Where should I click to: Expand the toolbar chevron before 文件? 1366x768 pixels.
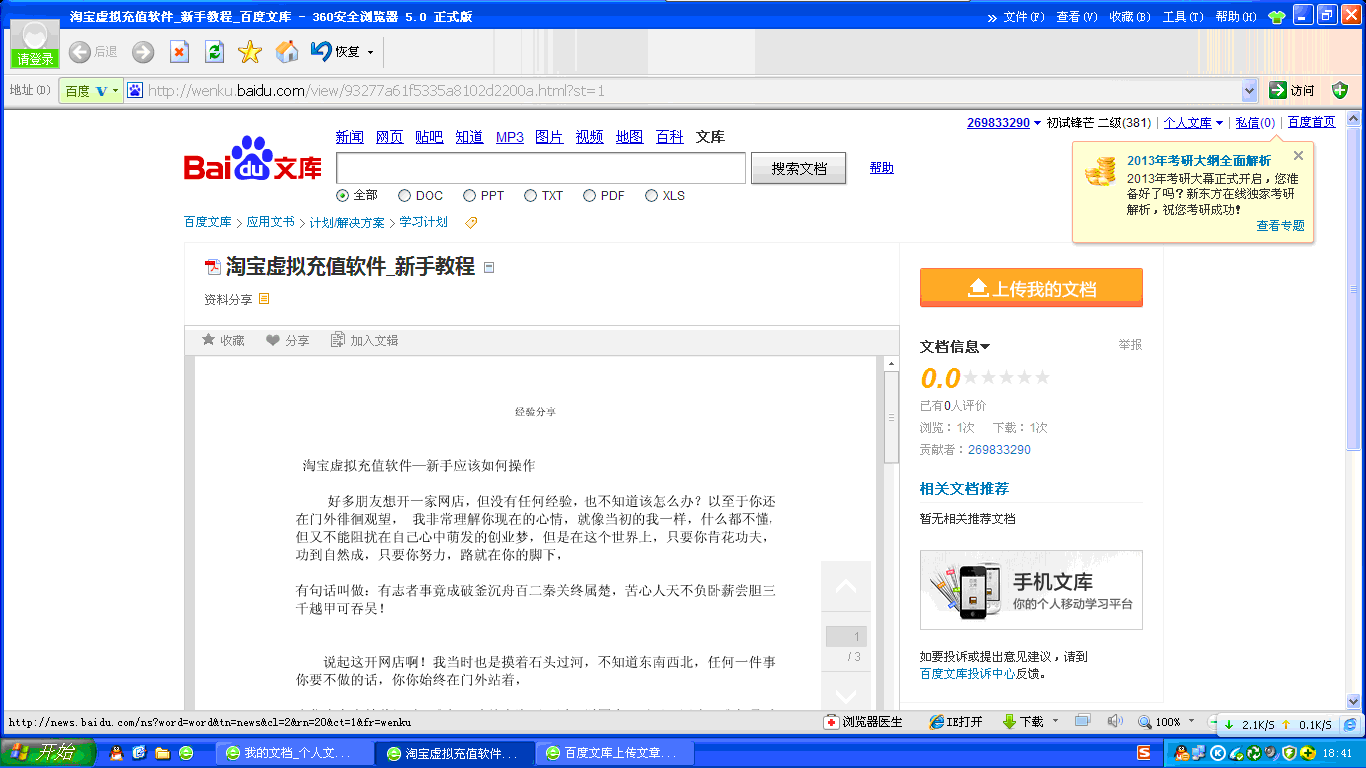pyautogui.click(x=992, y=17)
